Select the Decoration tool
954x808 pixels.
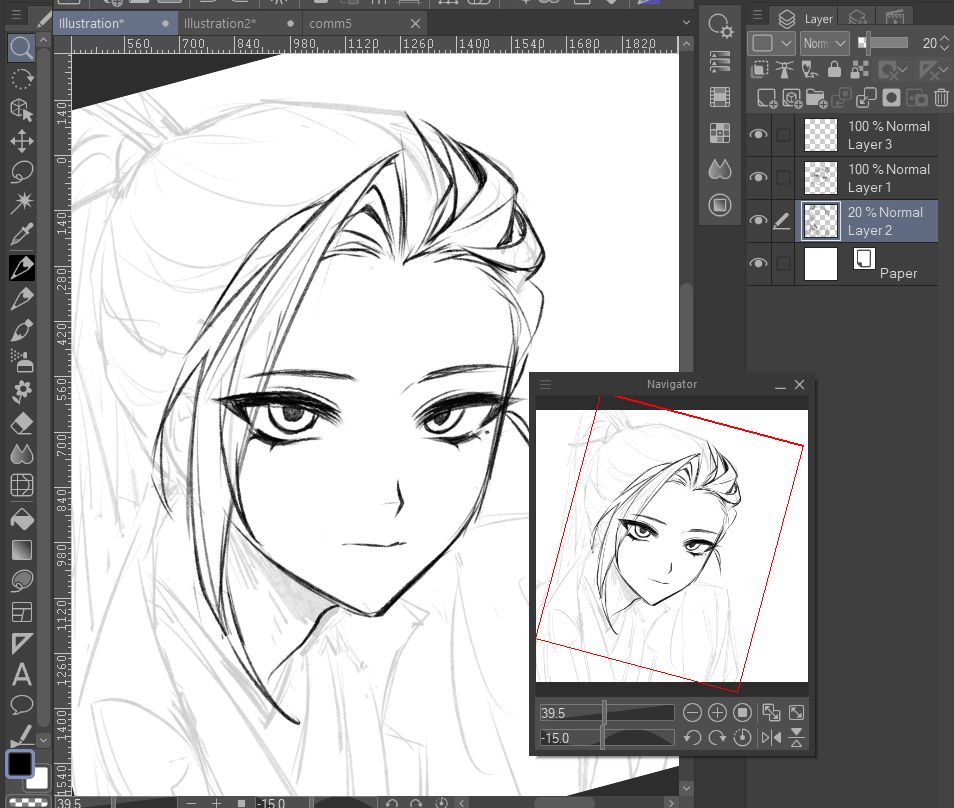21,392
